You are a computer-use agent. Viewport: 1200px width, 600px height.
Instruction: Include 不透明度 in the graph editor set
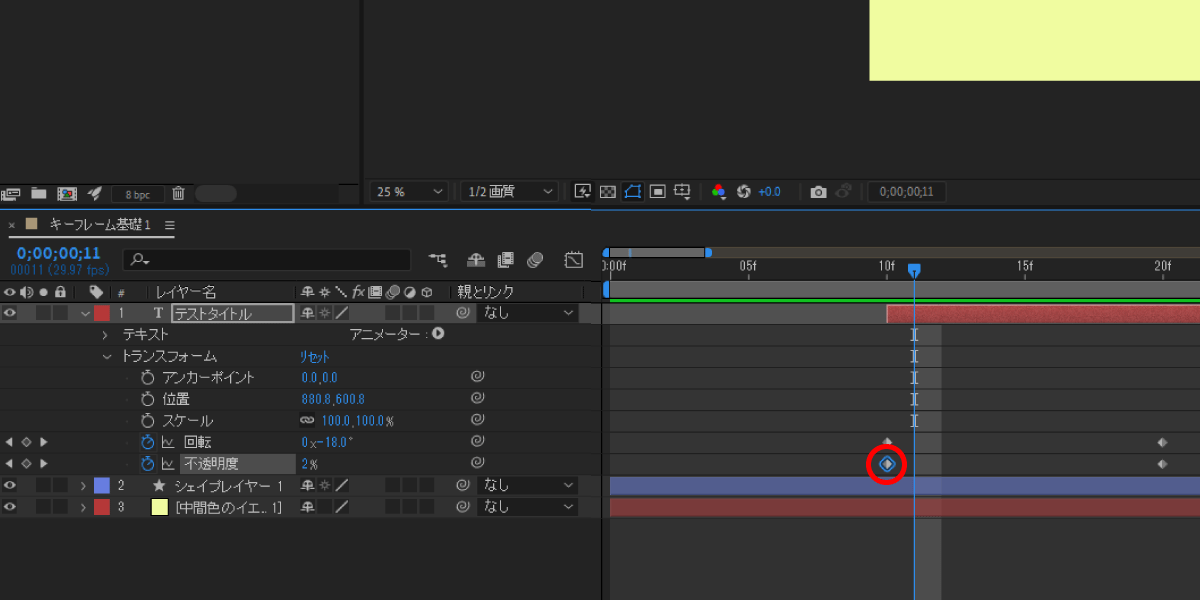168,463
